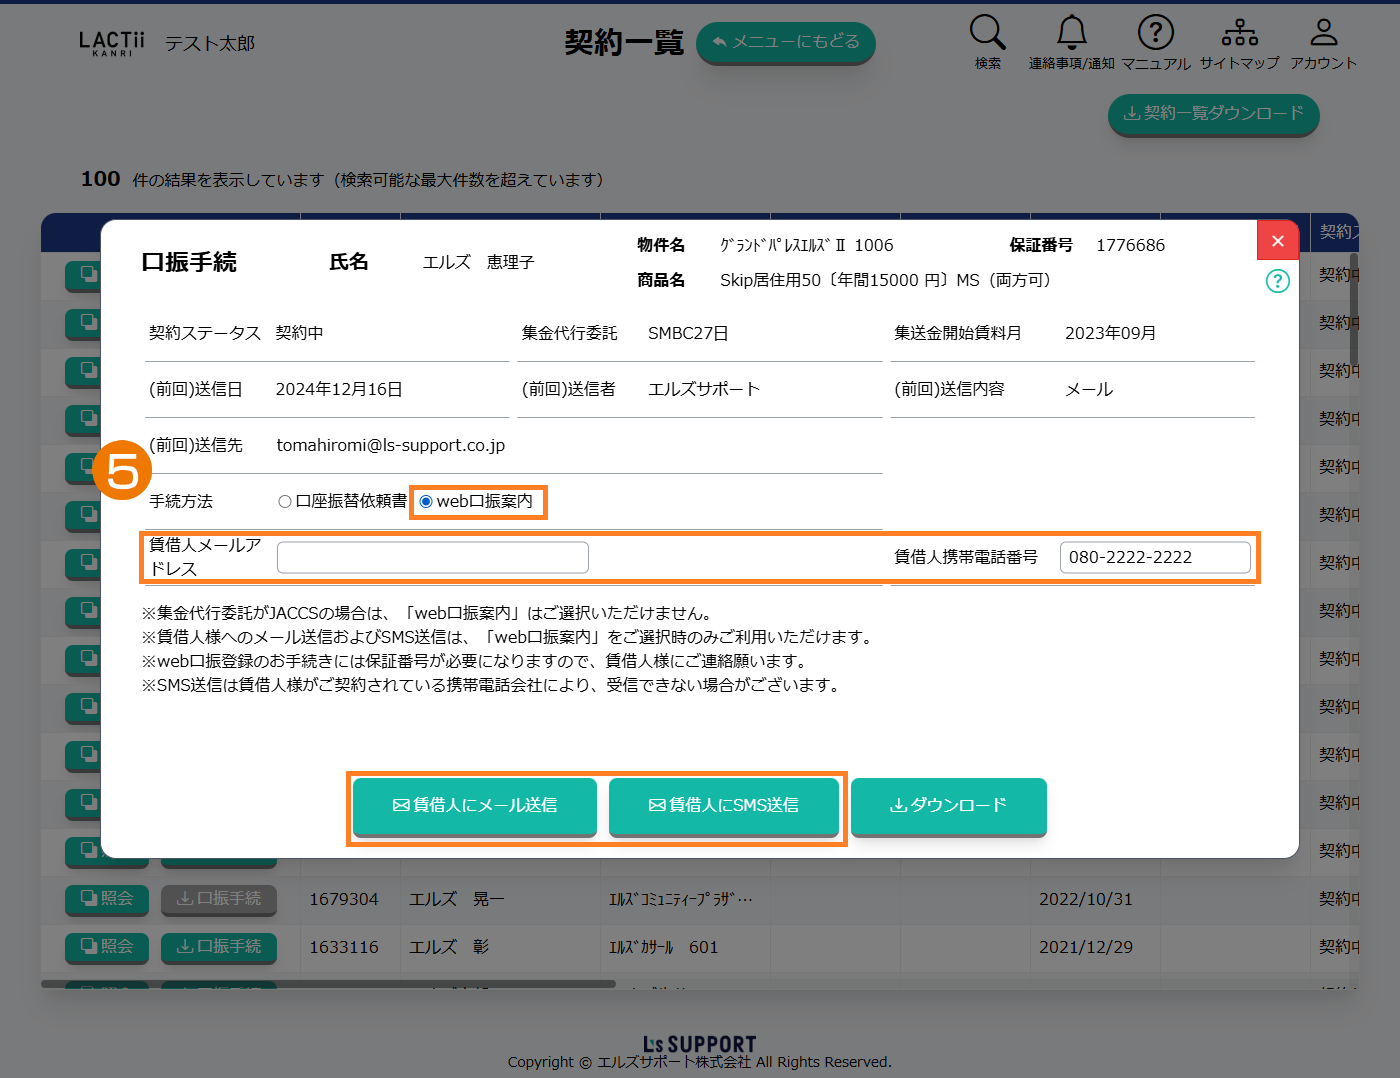
Task: Open the sitemap icon
Action: point(1239,33)
